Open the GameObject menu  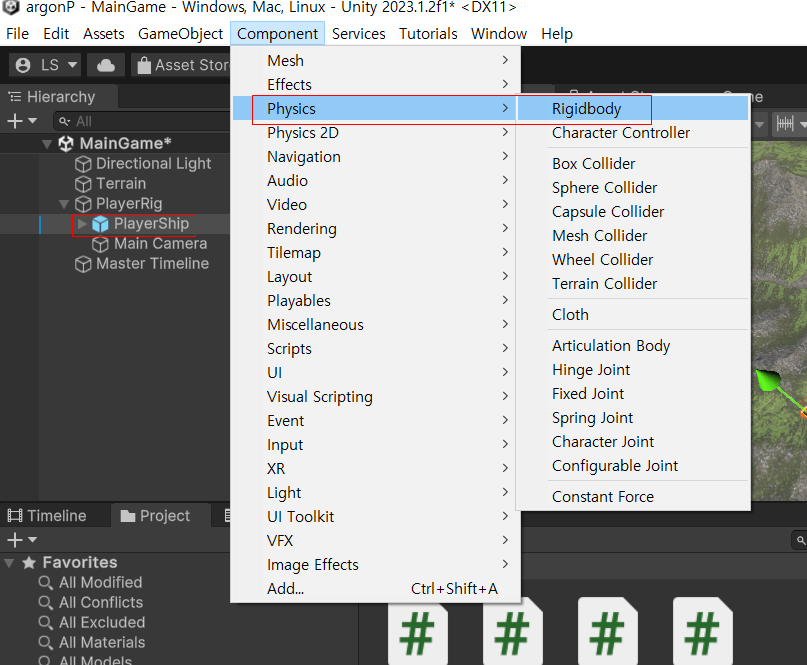pyautogui.click(x=180, y=34)
